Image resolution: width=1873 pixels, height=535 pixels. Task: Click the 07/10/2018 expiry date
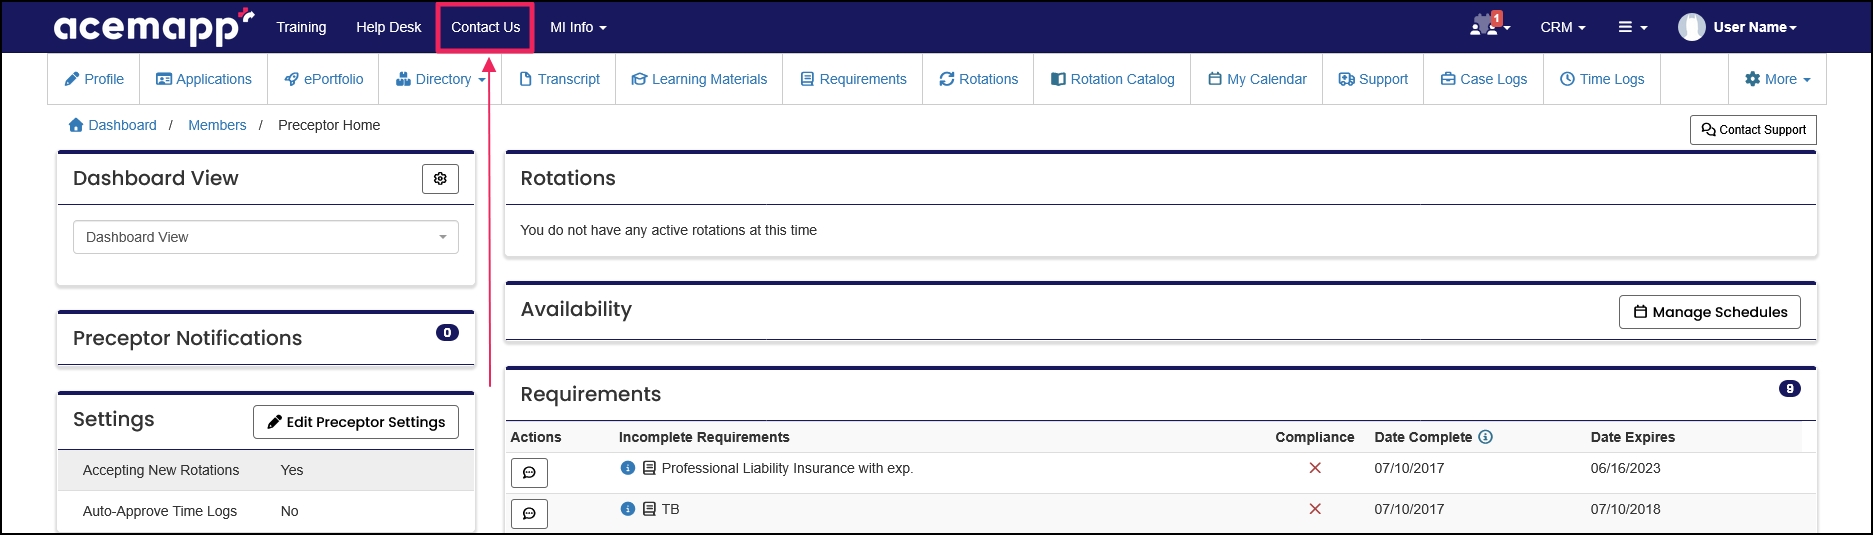tap(1625, 509)
